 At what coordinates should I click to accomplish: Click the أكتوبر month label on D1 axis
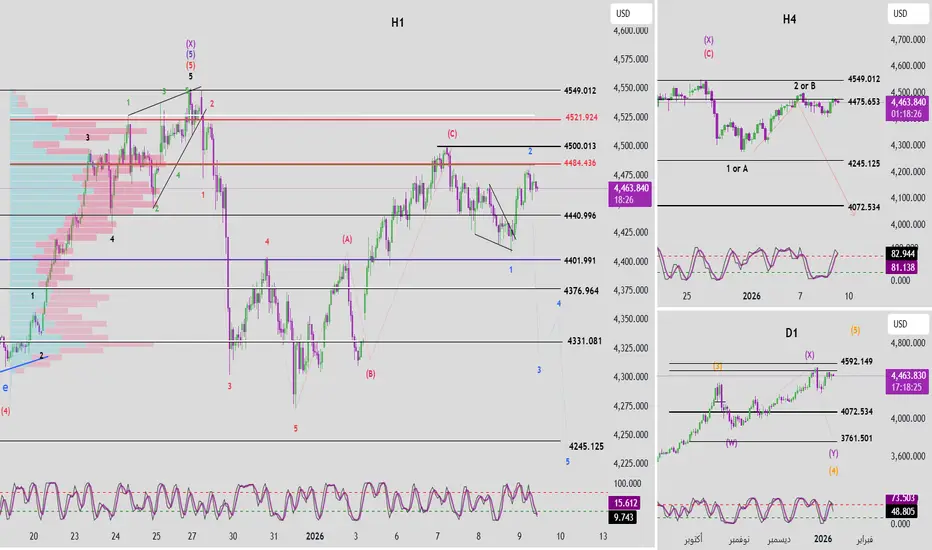693,539
